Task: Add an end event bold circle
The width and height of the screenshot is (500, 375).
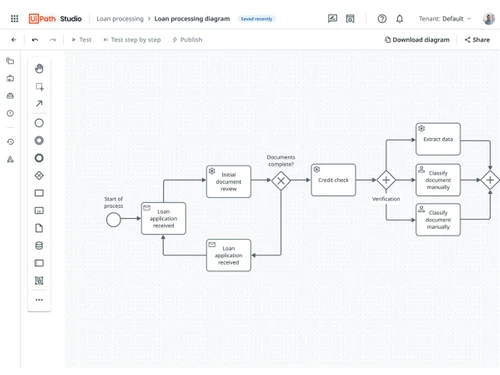Action: point(39,158)
